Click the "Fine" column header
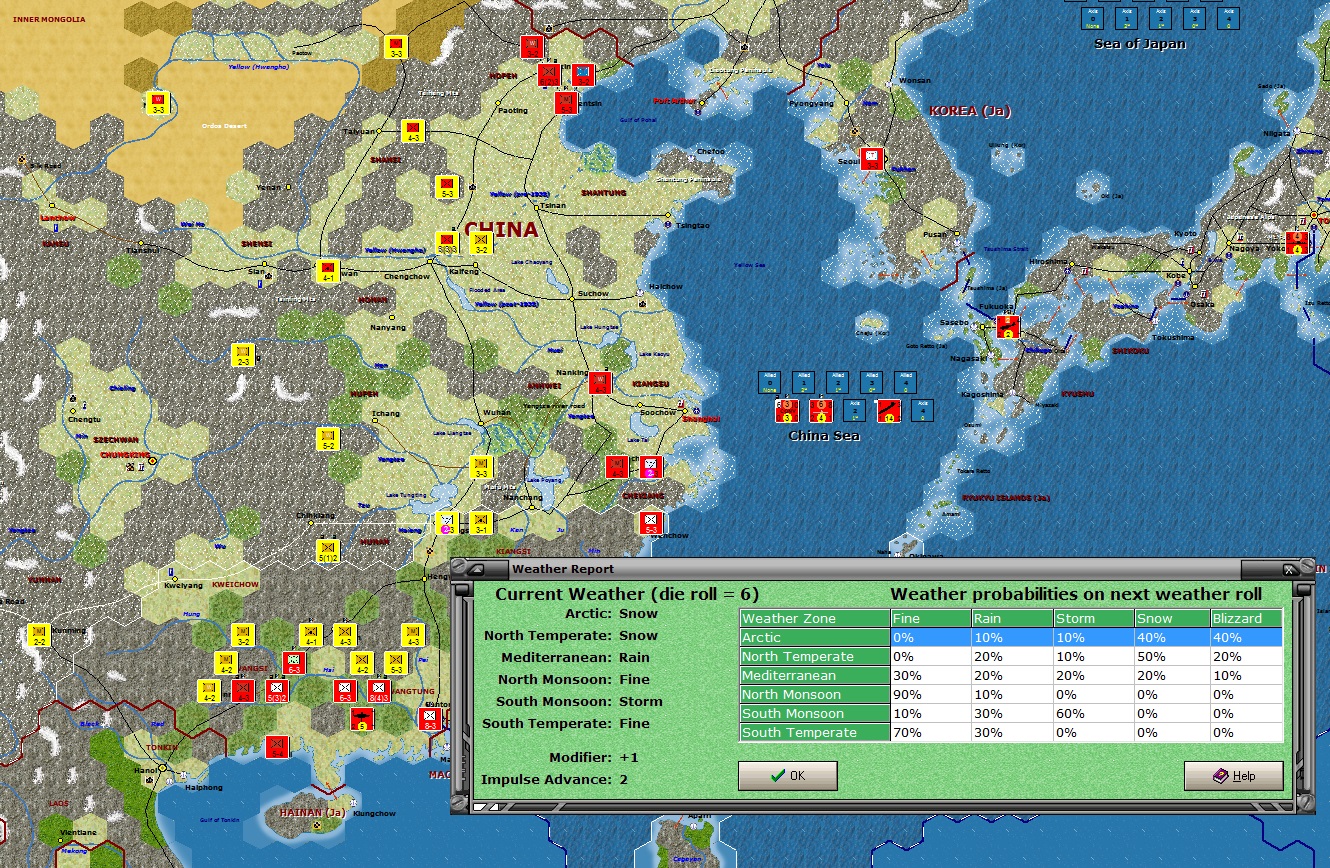Image resolution: width=1330 pixels, height=868 pixels. tap(931, 618)
